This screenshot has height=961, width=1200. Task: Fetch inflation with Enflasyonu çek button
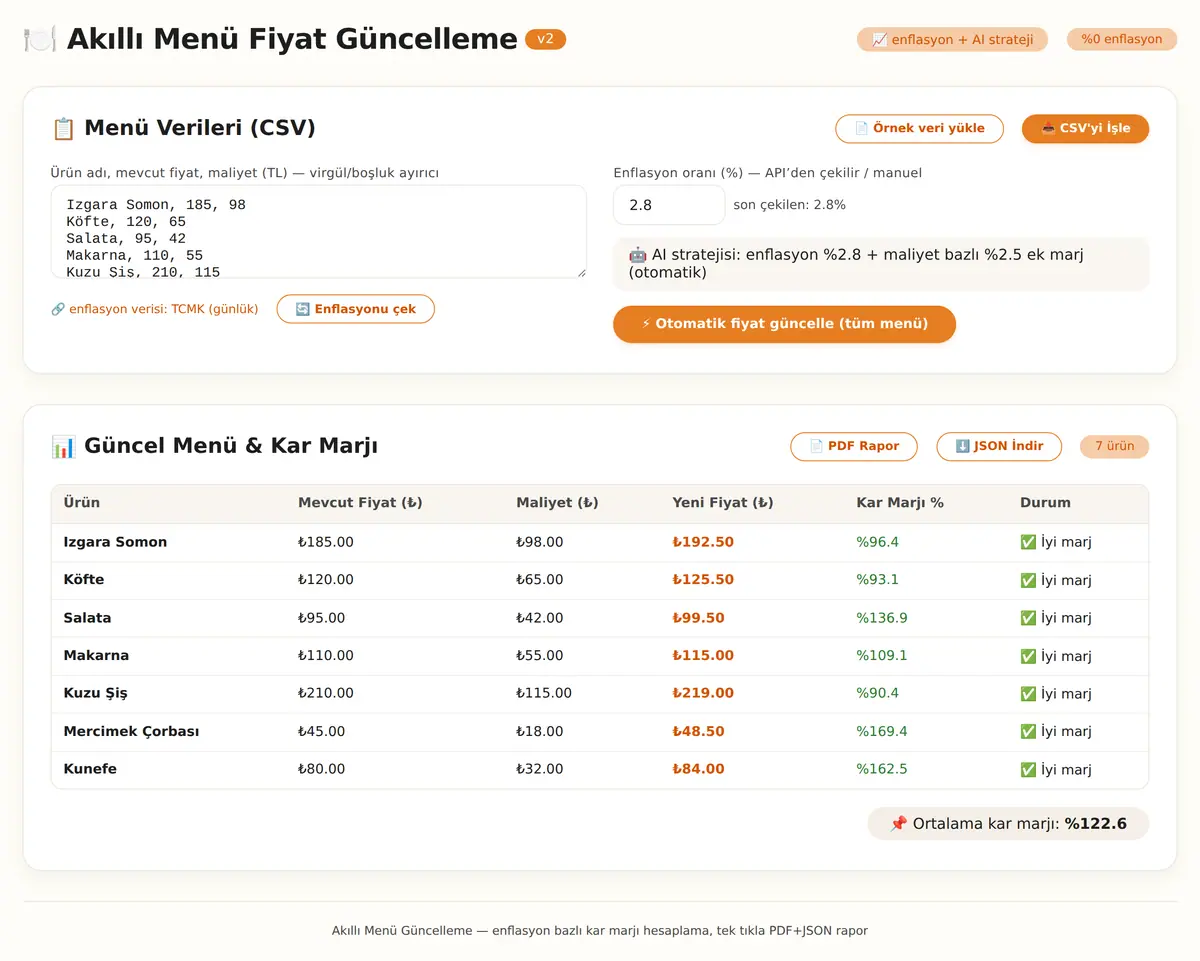[x=355, y=309]
